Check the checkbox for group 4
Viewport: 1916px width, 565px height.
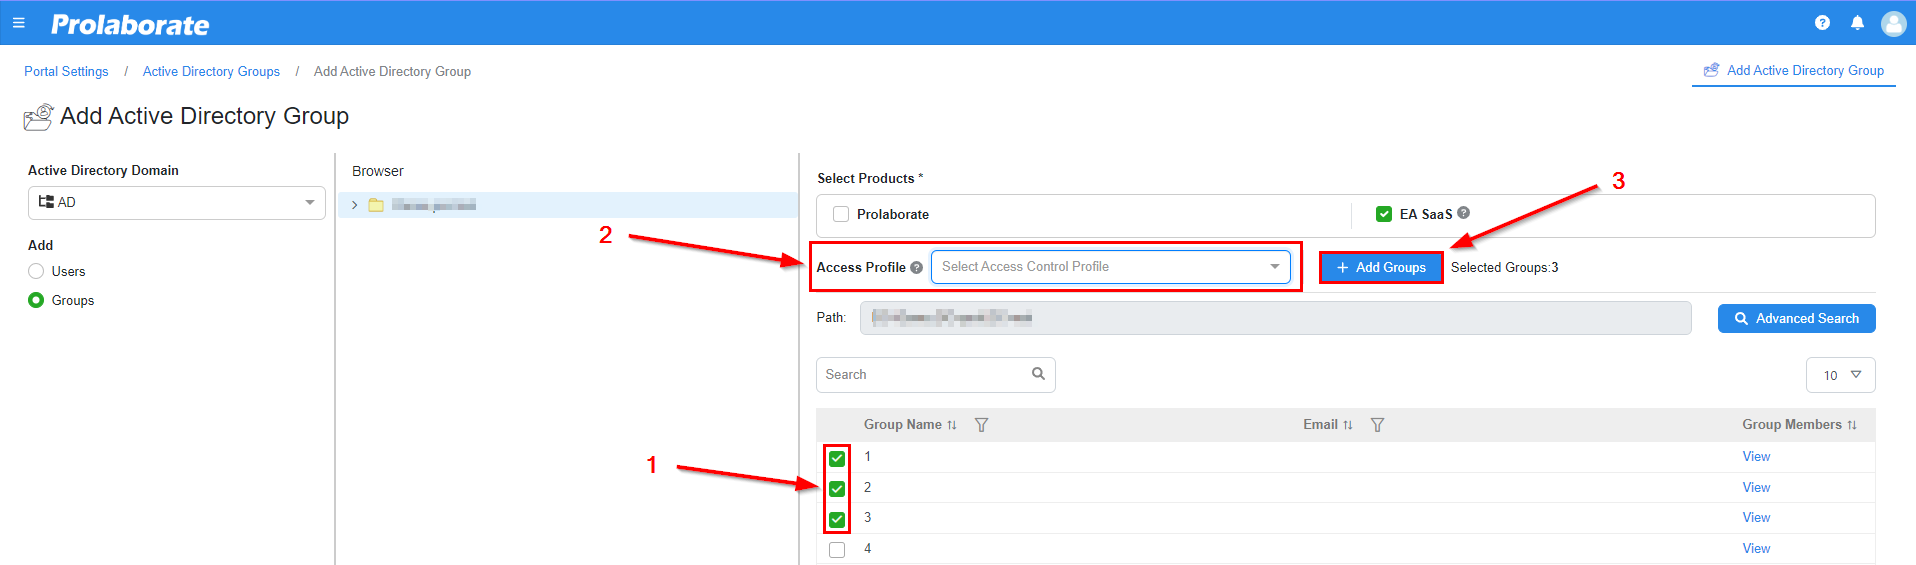tap(837, 550)
